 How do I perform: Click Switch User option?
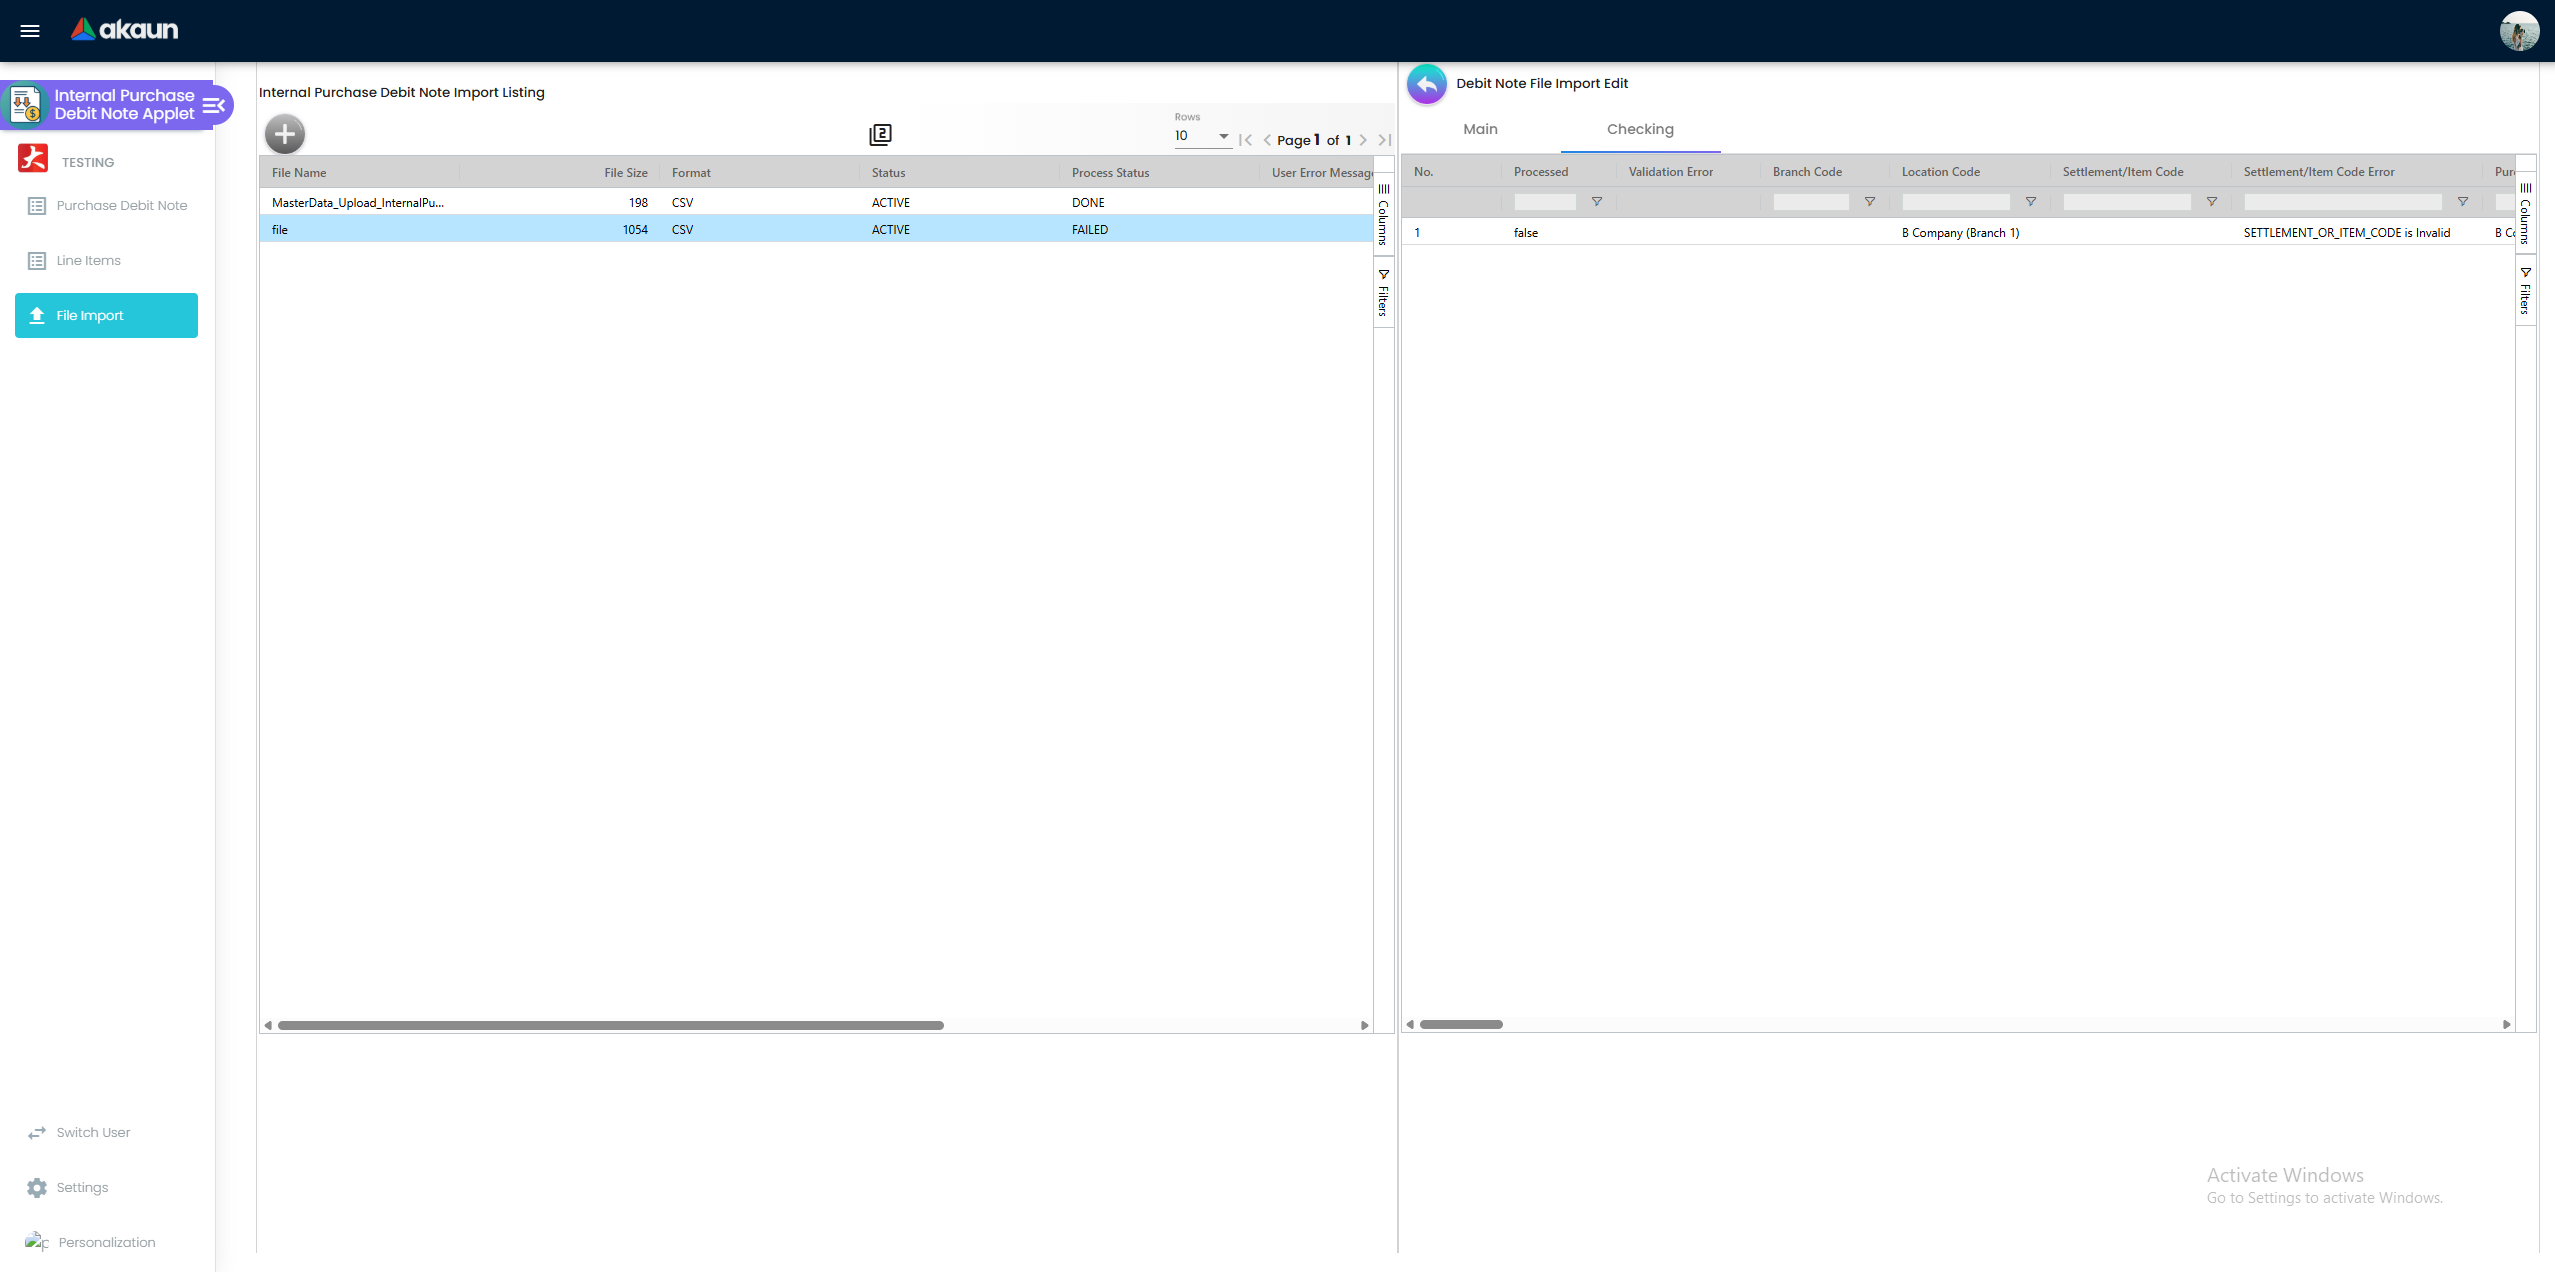coord(93,1133)
